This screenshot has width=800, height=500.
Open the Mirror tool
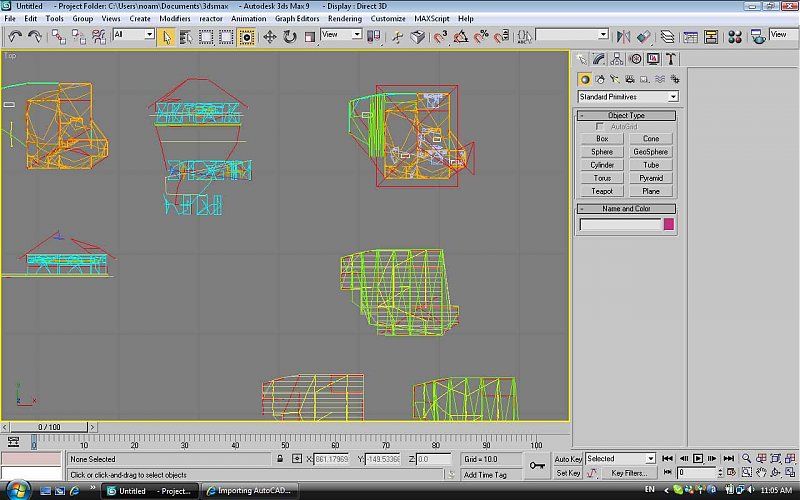click(624, 36)
